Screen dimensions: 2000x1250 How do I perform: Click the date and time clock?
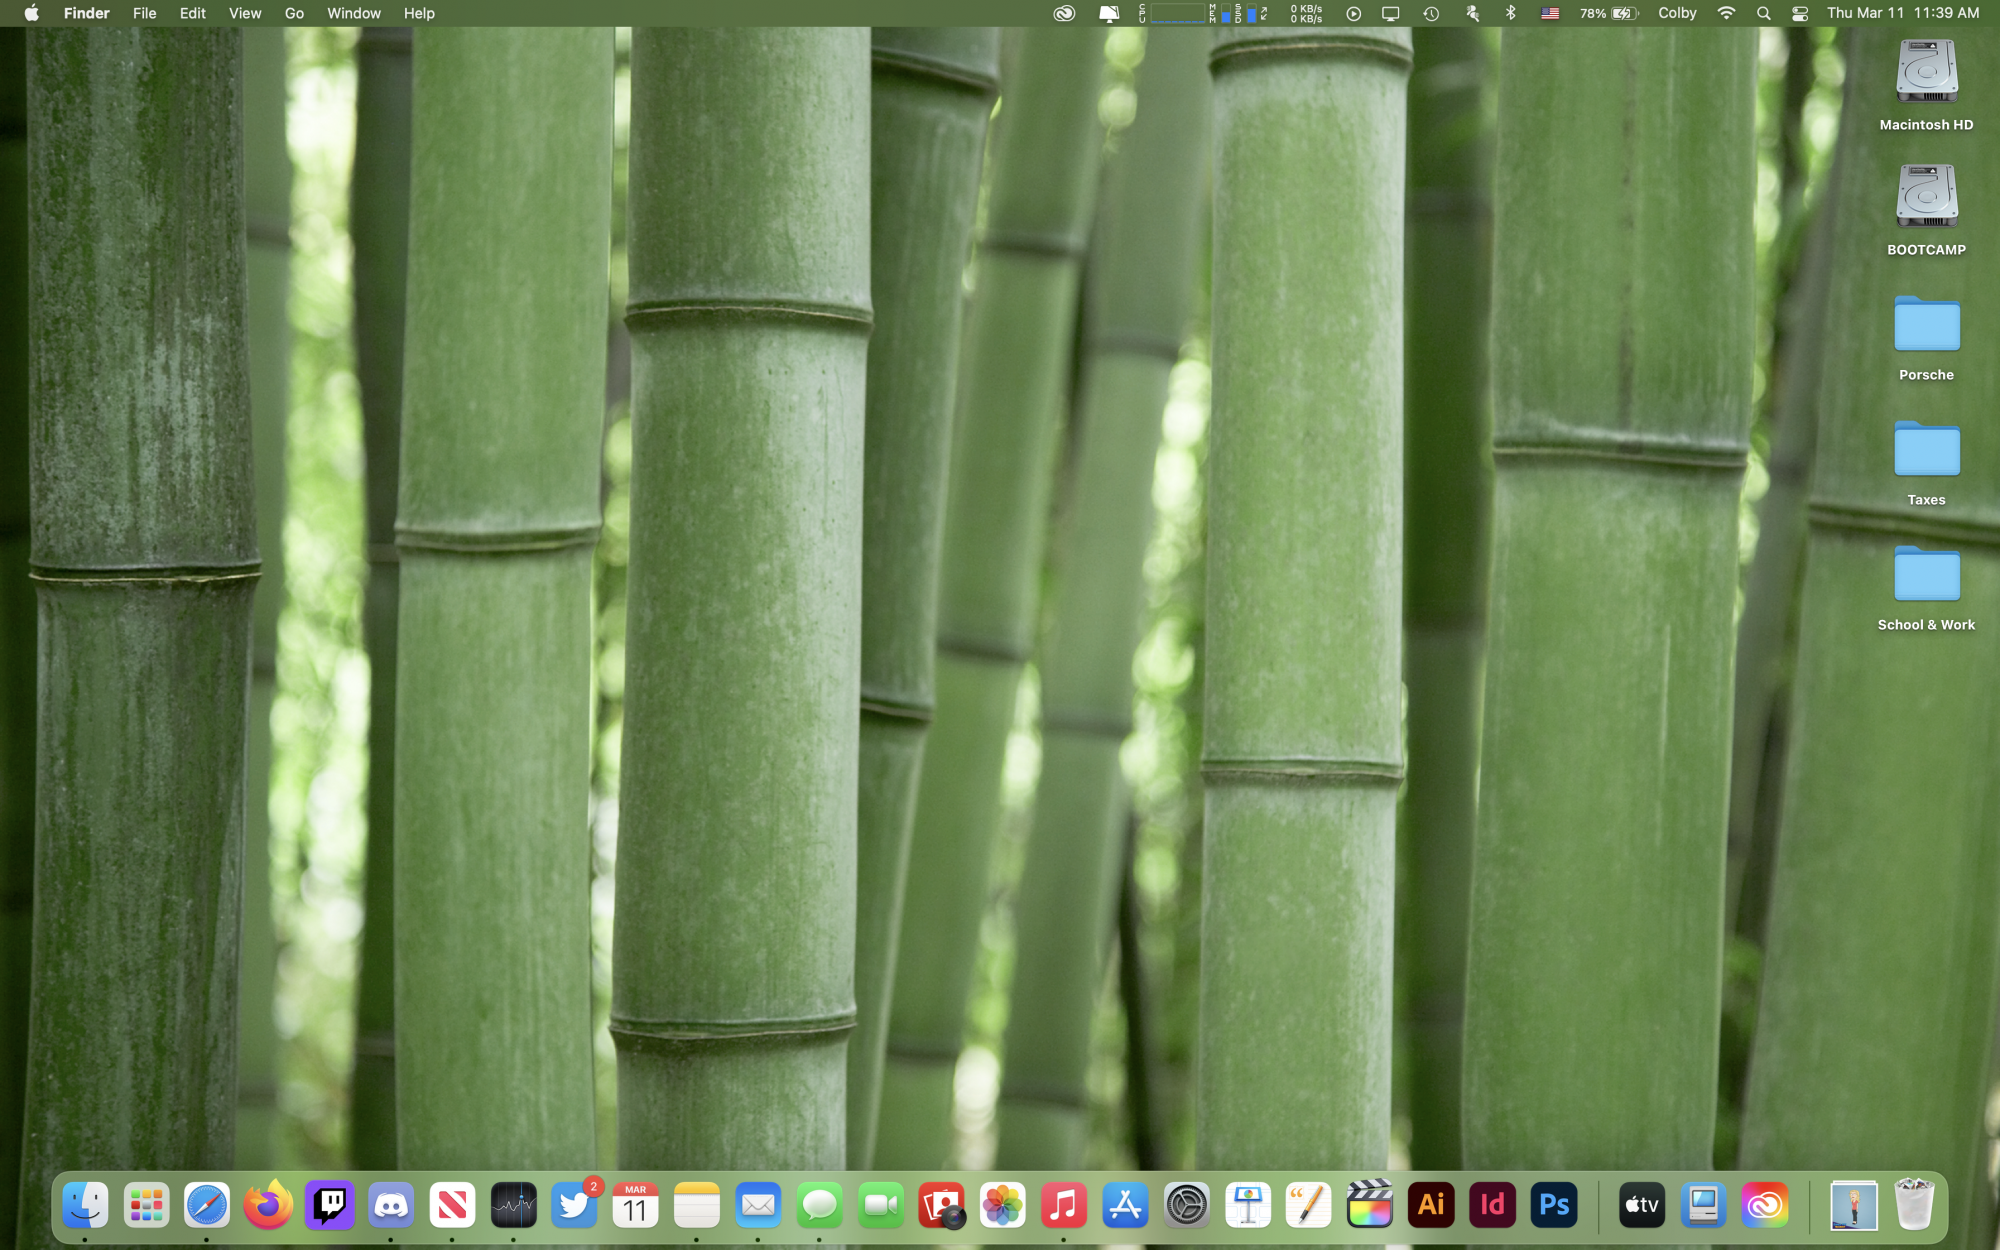[x=1903, y=13]
